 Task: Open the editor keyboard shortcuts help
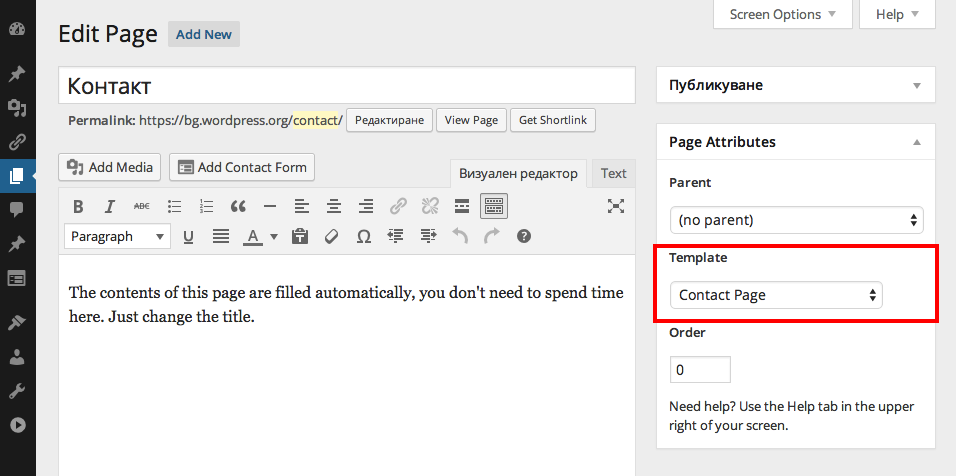point(523,236)
